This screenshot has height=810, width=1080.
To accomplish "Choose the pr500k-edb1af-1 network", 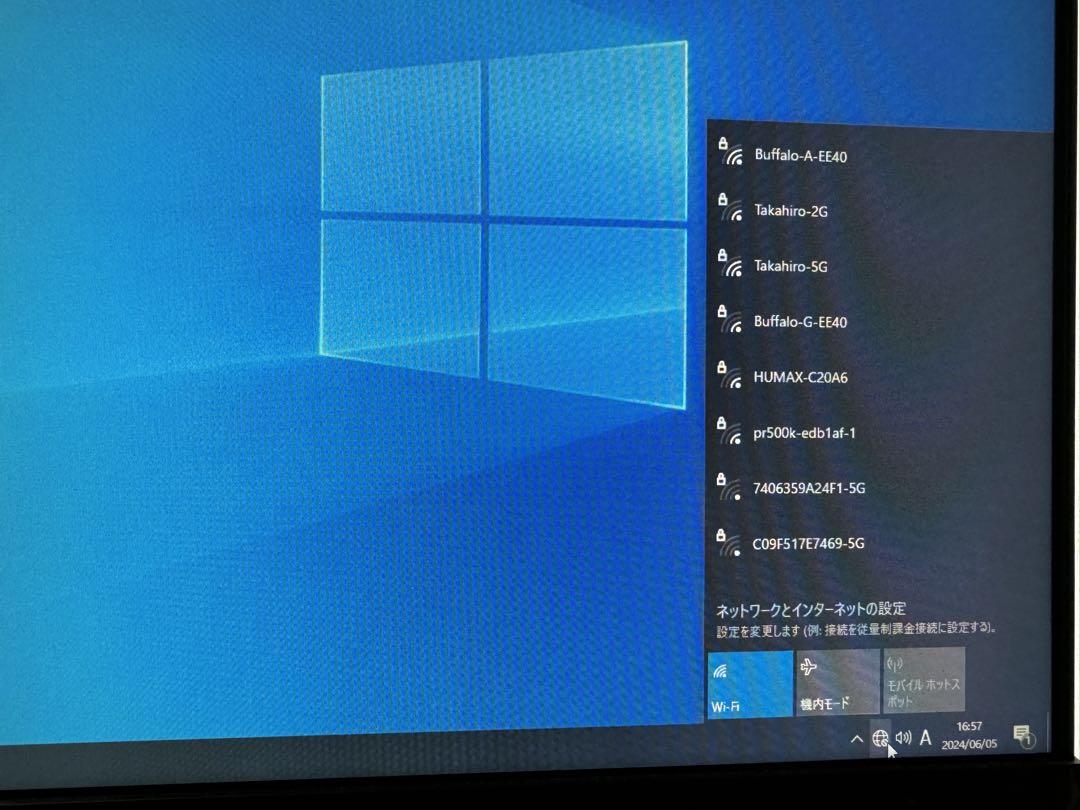I will click(879, 433).
